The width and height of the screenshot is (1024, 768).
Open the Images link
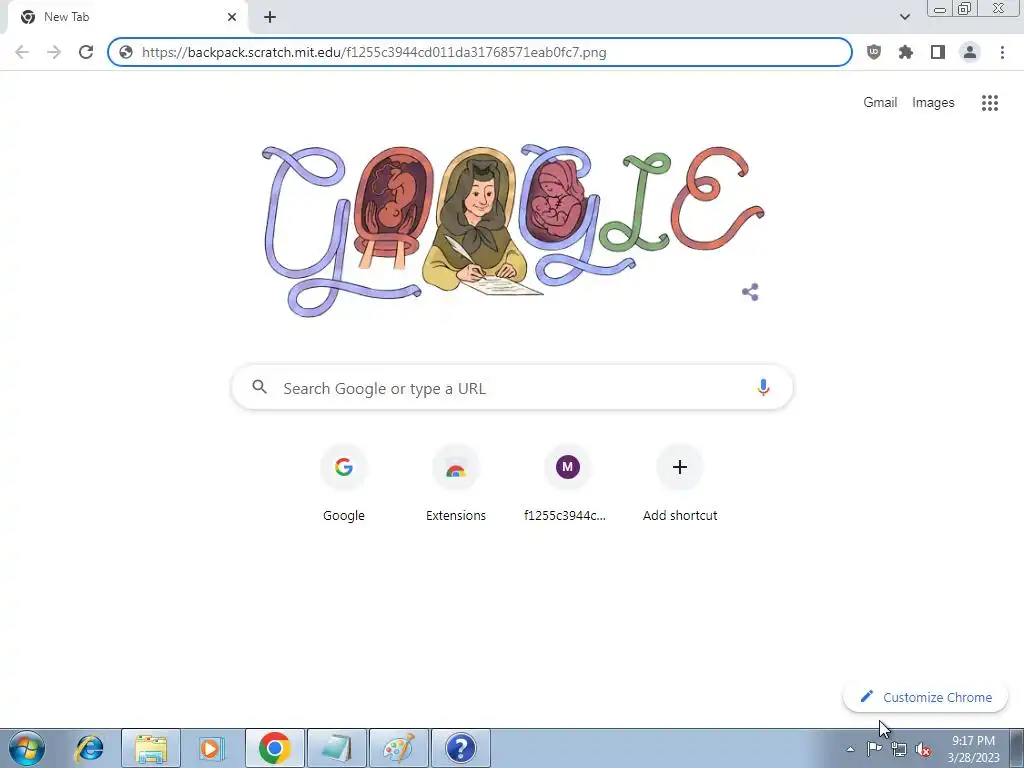pos(933,103)
